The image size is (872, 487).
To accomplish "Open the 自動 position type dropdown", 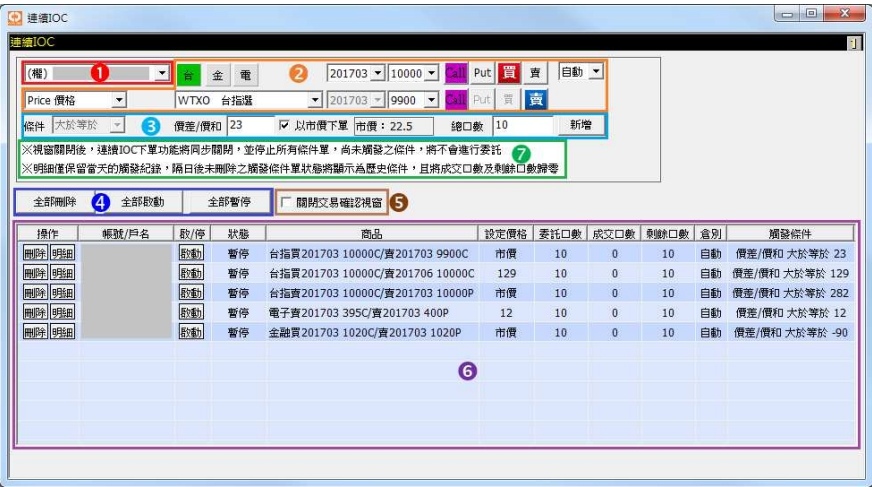I will click(x=596, y=71).
